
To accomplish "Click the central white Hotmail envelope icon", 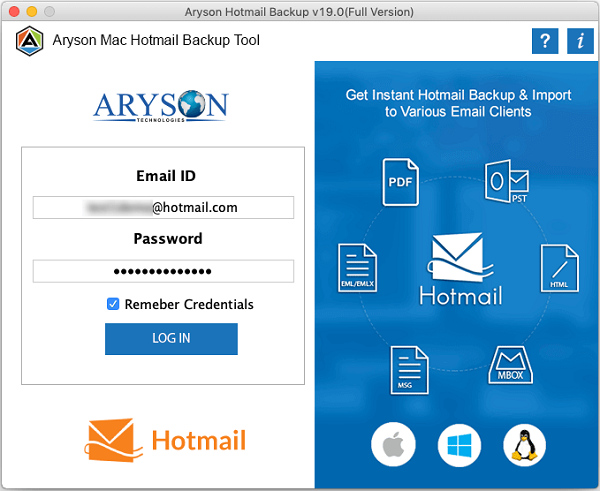I will (459, 257).
